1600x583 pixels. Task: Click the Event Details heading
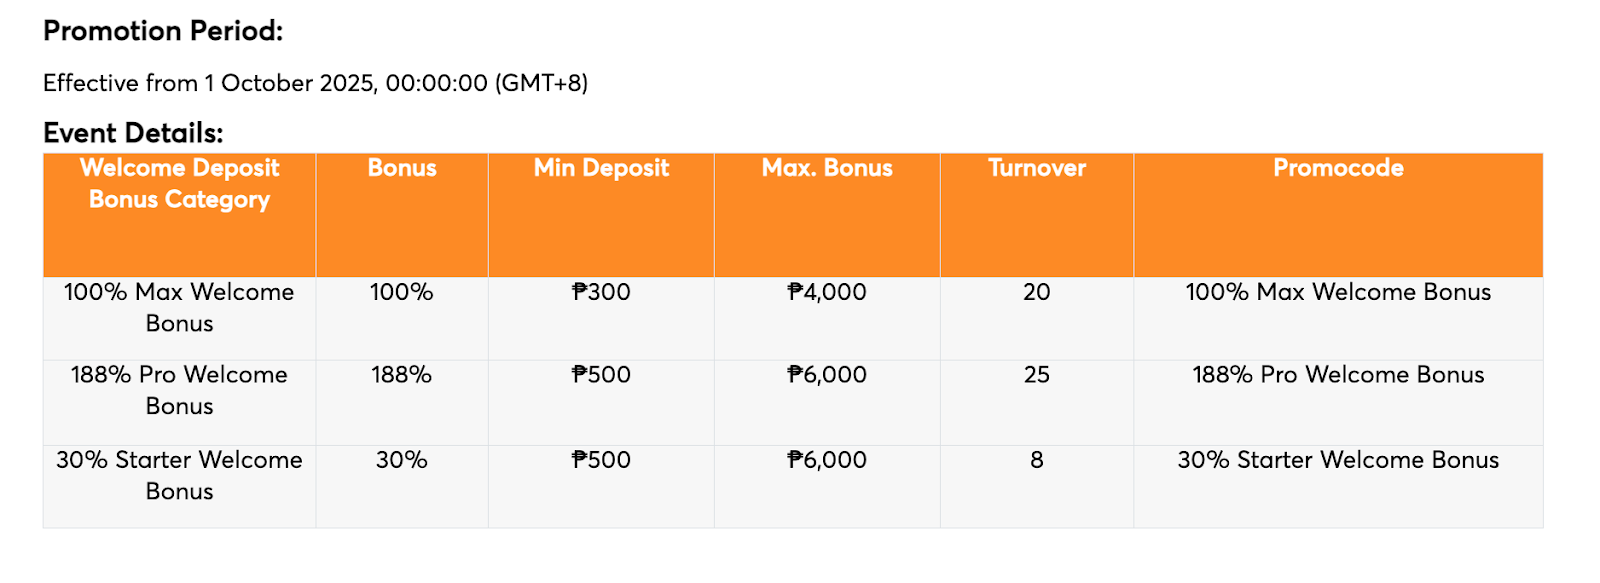point(133,133)
